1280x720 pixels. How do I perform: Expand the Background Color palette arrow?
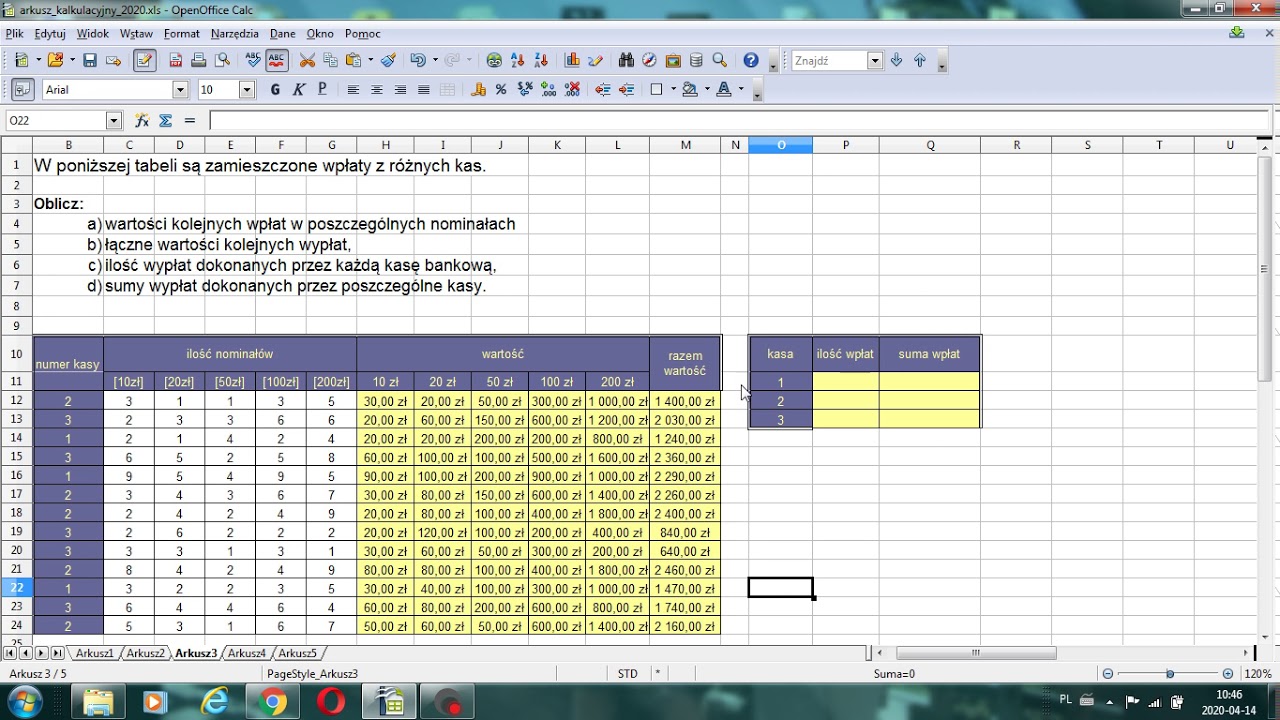pyautogui.click(x=706, y=89)
